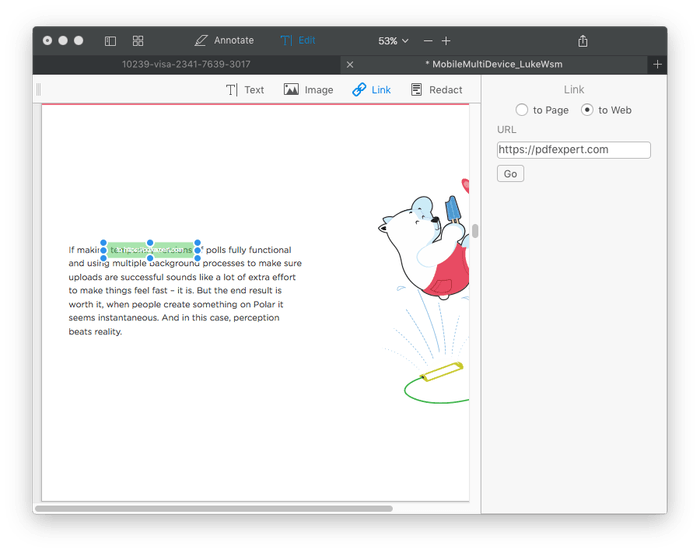Viewport: 700px width, 553px height.
Task: Select the Image tool
Action: [308, 90]
